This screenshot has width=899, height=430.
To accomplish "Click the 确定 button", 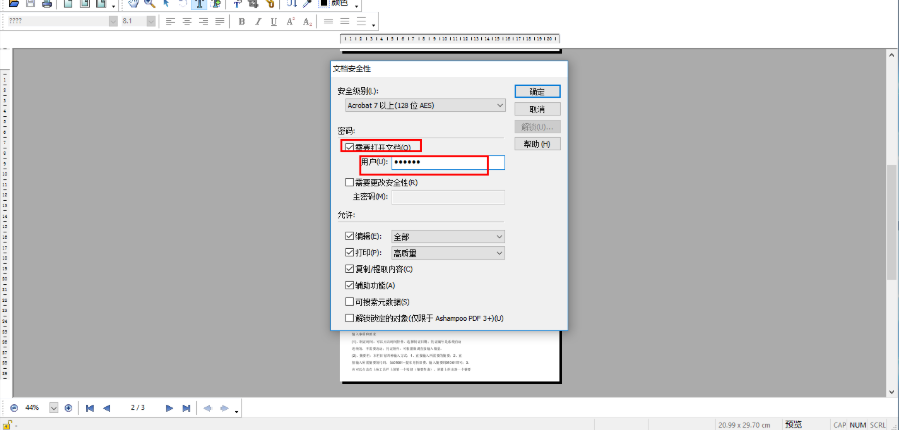I will (537, 91).
